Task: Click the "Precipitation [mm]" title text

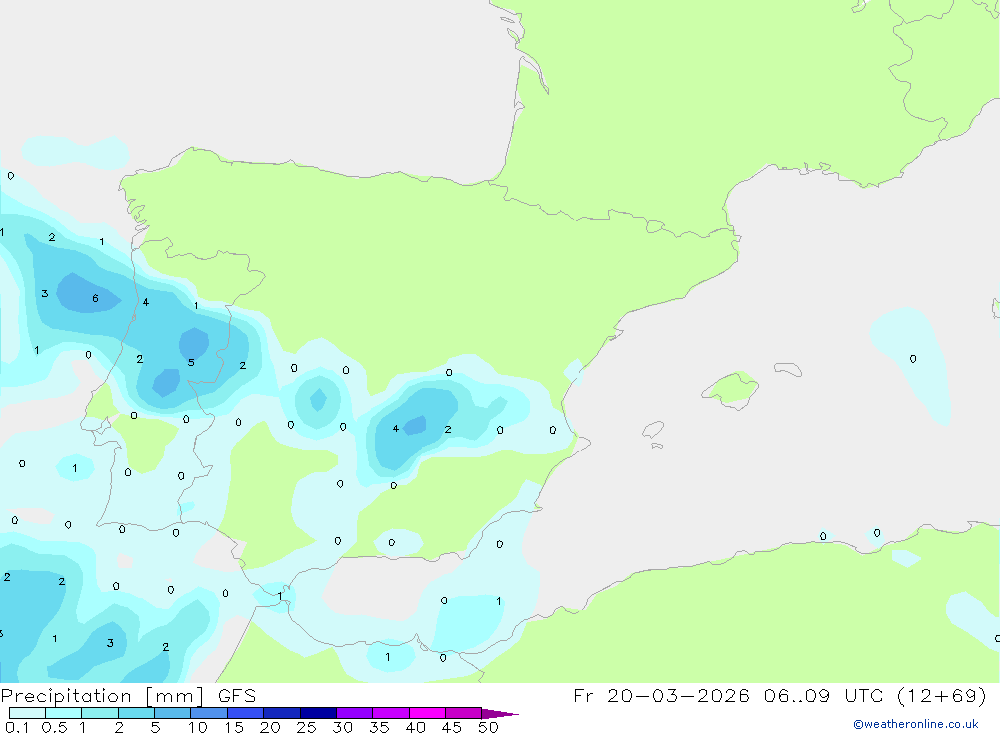Action: (x=102, y=696)
